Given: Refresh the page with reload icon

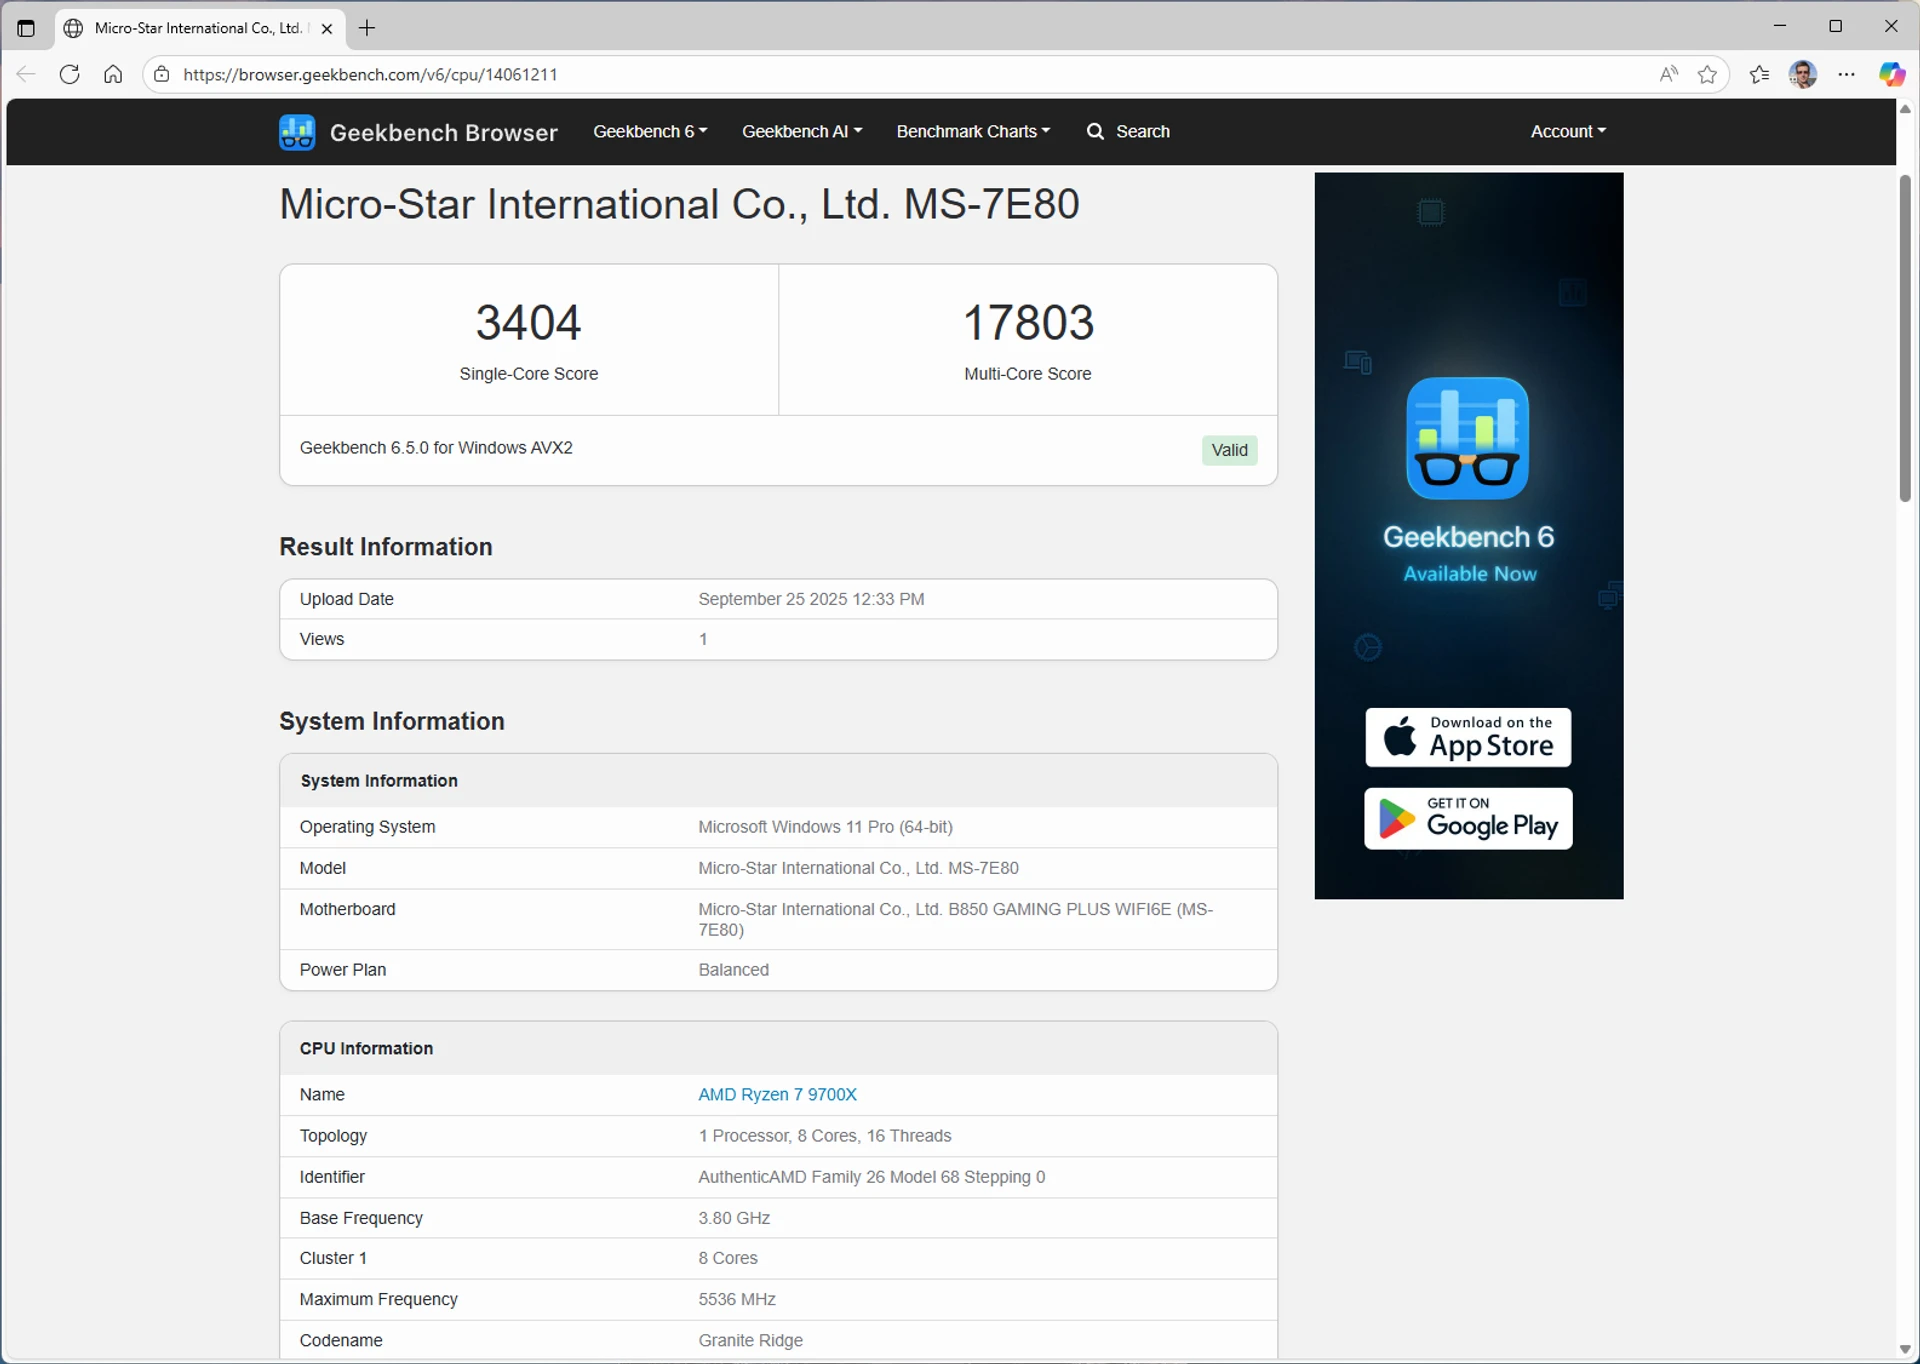Looking at the screenshot, I should (x=69, y=74).
